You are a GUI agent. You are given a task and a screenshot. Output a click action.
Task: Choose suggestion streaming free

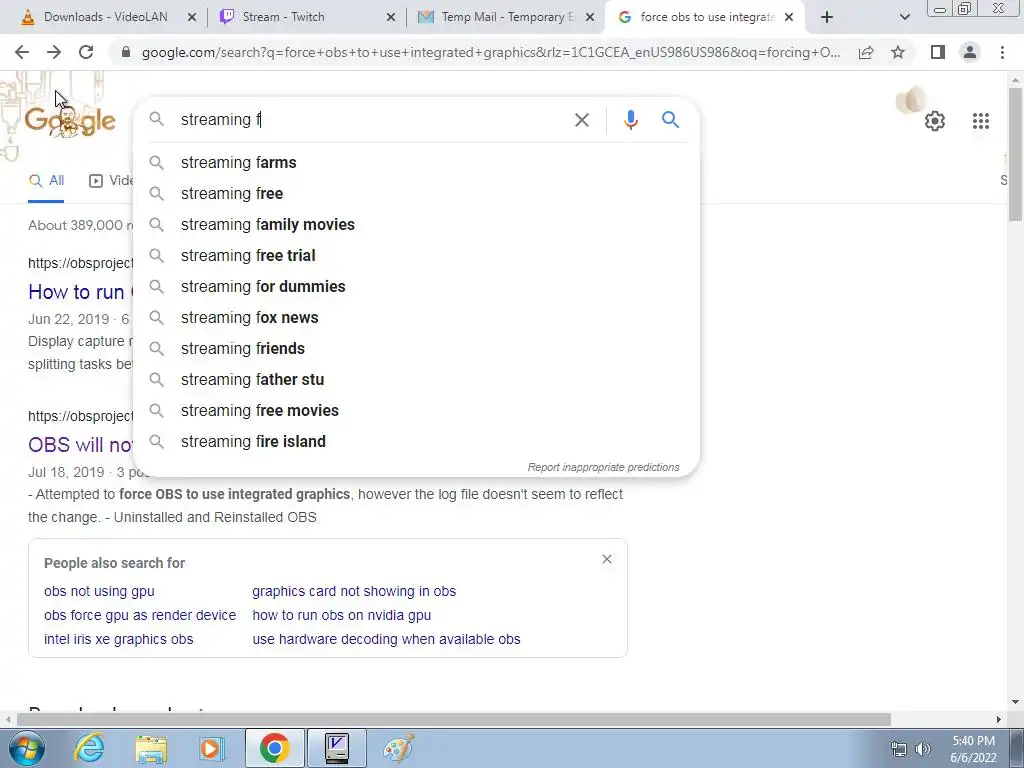point(417,193)
